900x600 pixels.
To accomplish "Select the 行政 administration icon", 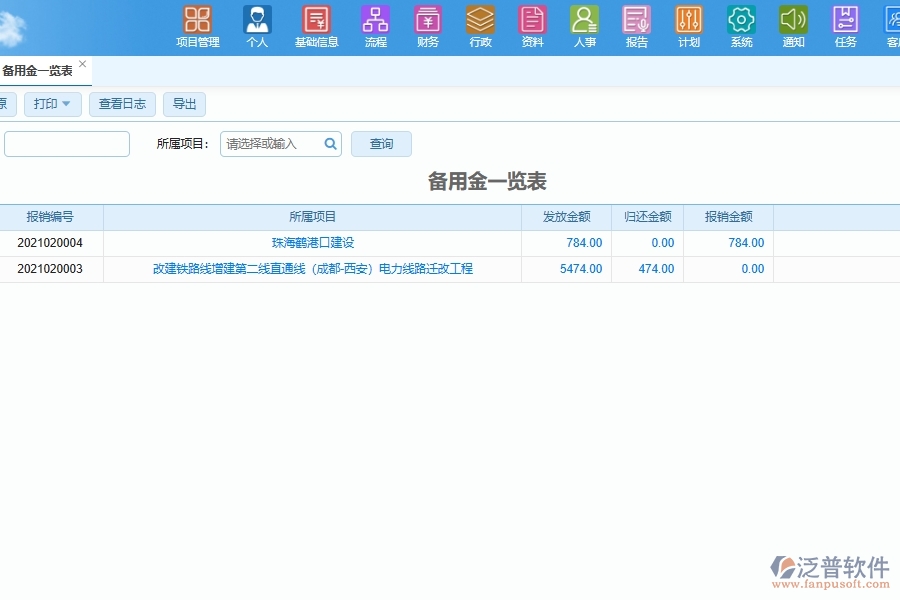I will (480, 27).
